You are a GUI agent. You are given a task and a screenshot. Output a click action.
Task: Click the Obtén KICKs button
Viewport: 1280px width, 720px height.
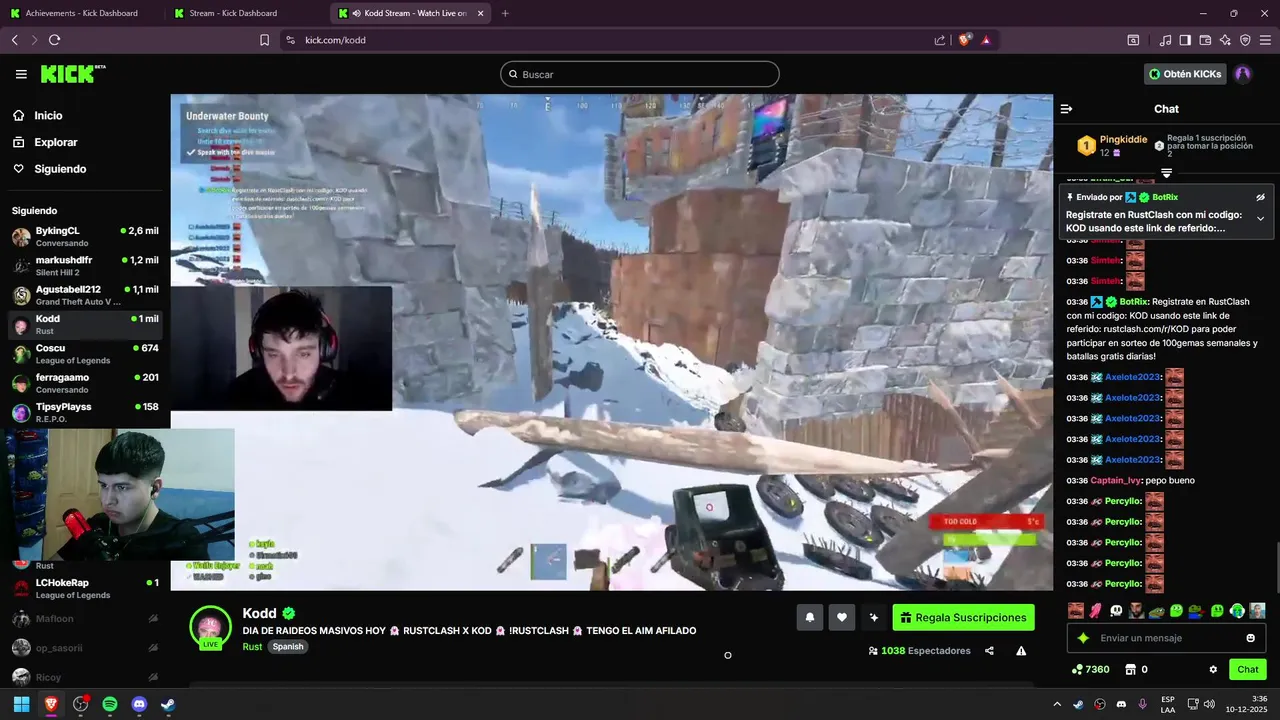1185,74
